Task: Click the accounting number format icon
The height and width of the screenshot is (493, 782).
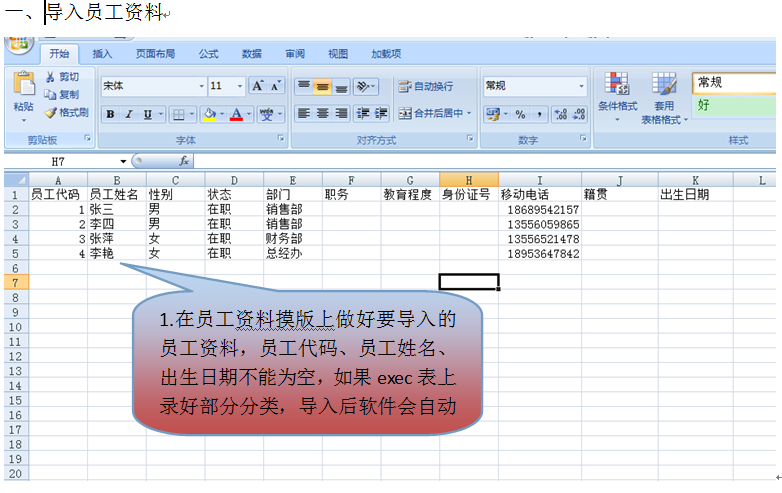Action: [x=493, y=114]
